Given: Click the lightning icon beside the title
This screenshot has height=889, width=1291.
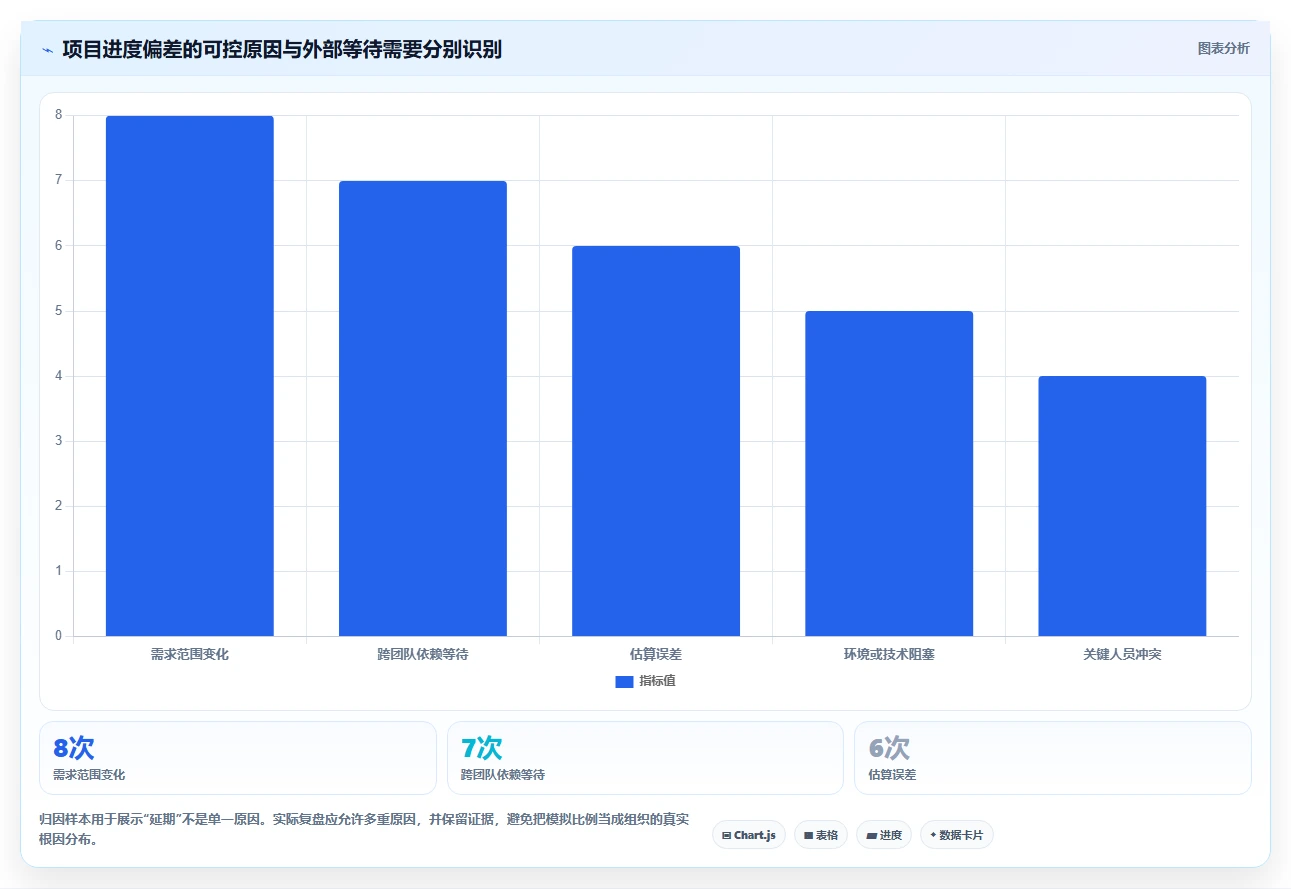Looking at the screenshot, I should pyautogui.click(x=47, y=49).
